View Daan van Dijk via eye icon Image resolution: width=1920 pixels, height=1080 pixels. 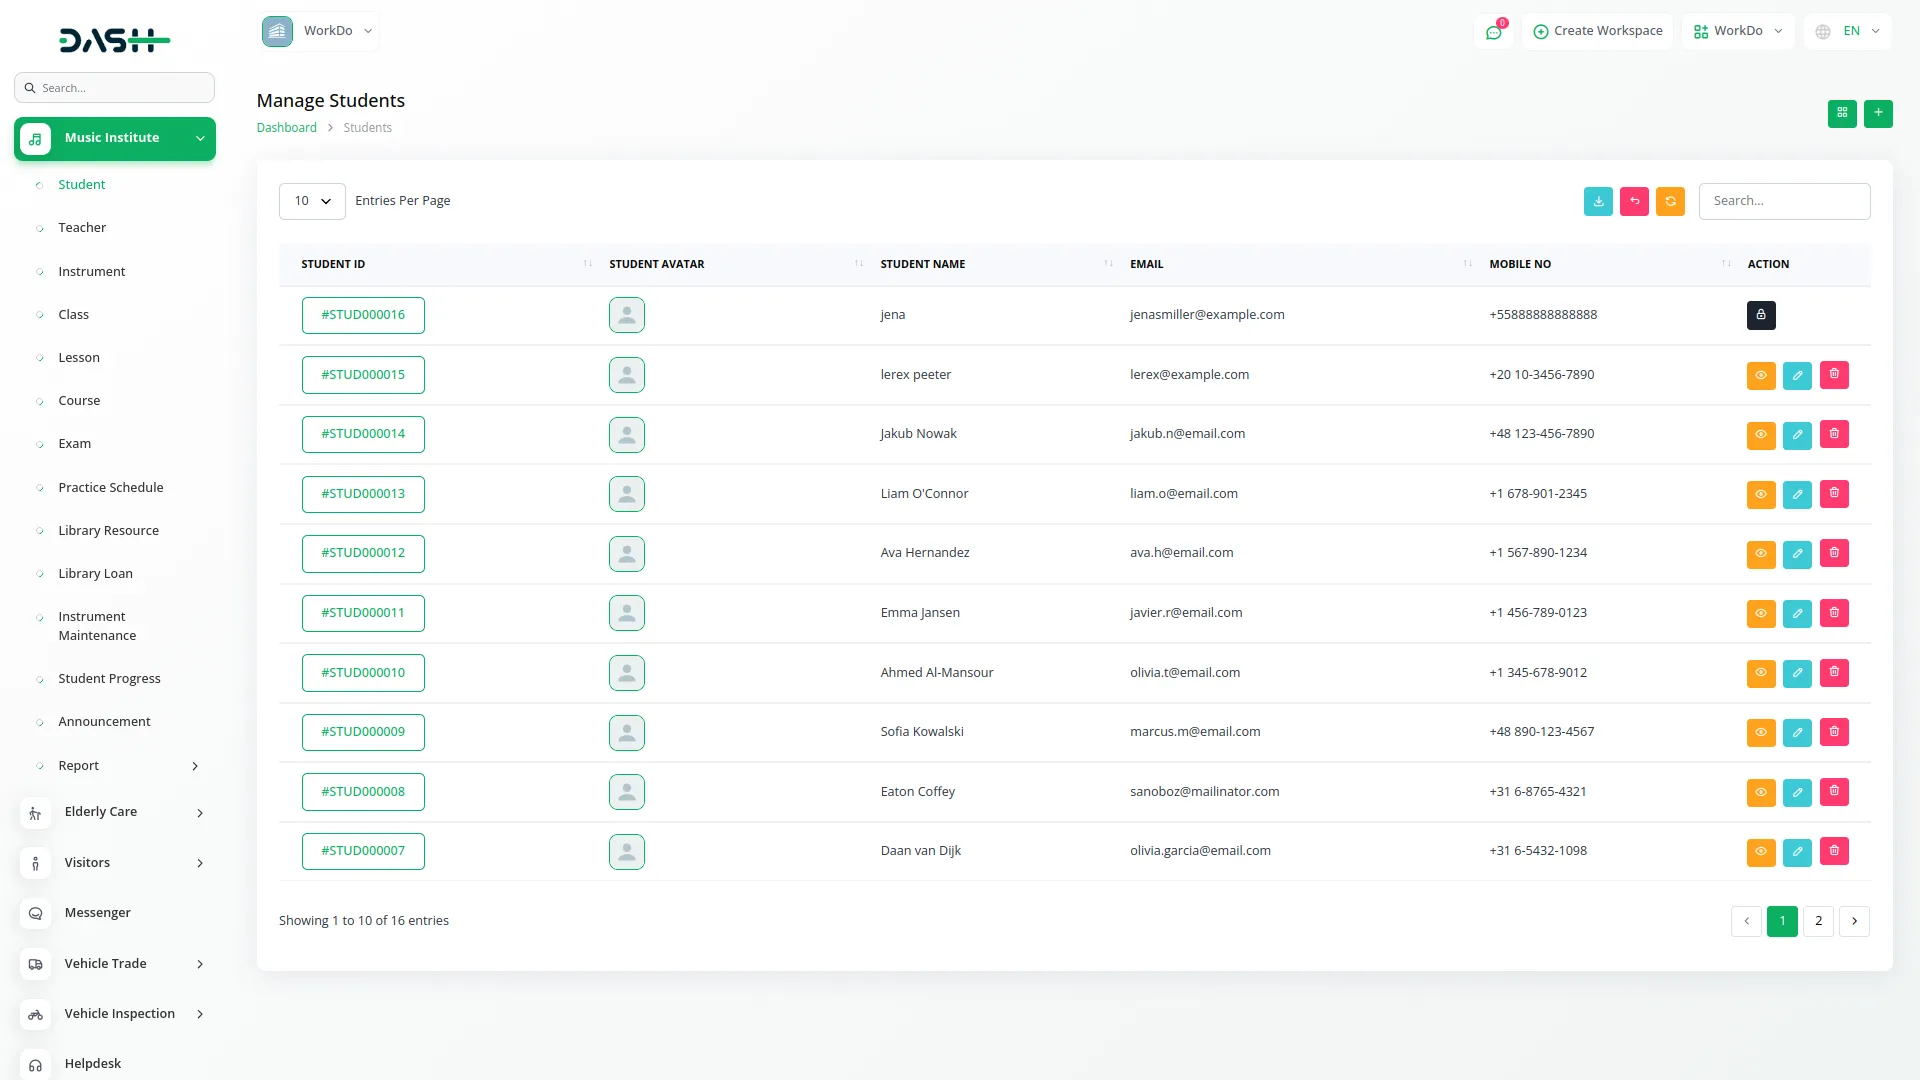[1760, 852]
